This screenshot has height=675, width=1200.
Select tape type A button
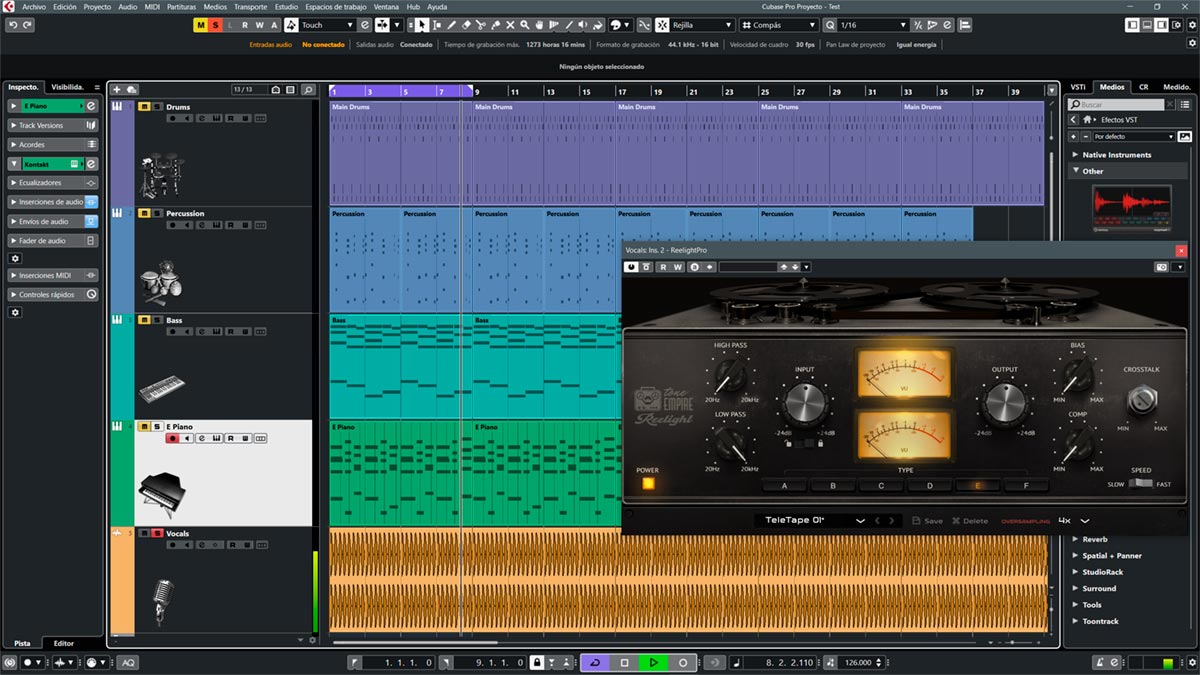click(x=785, y=486)
